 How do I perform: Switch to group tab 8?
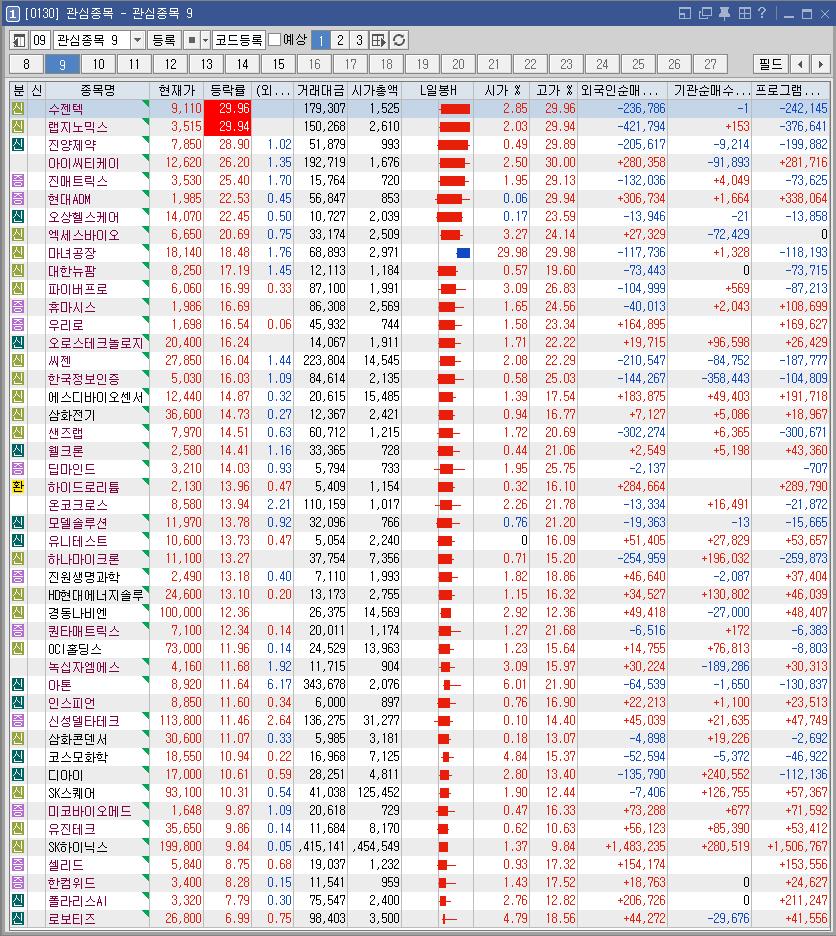(26, 64)
